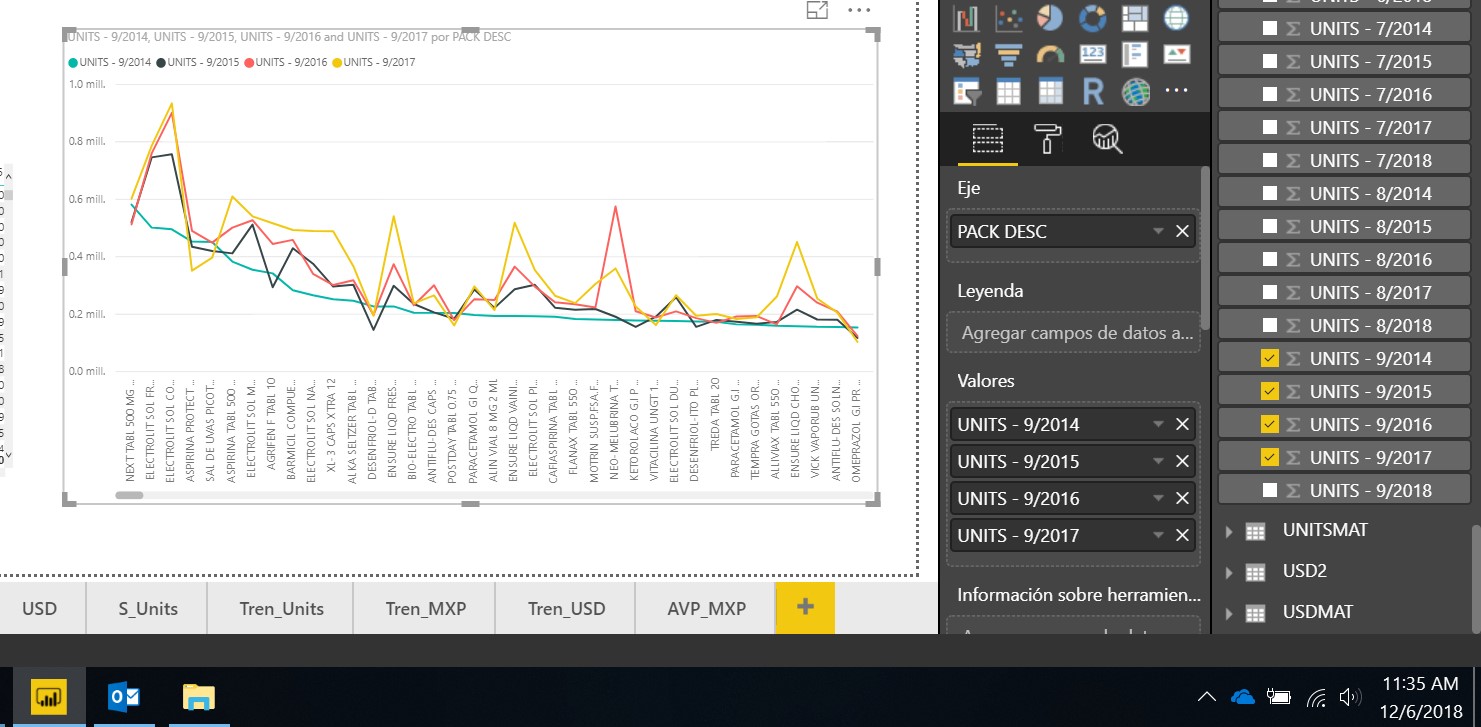
Task: Select the slicer visualization
Action: [967, 92]
